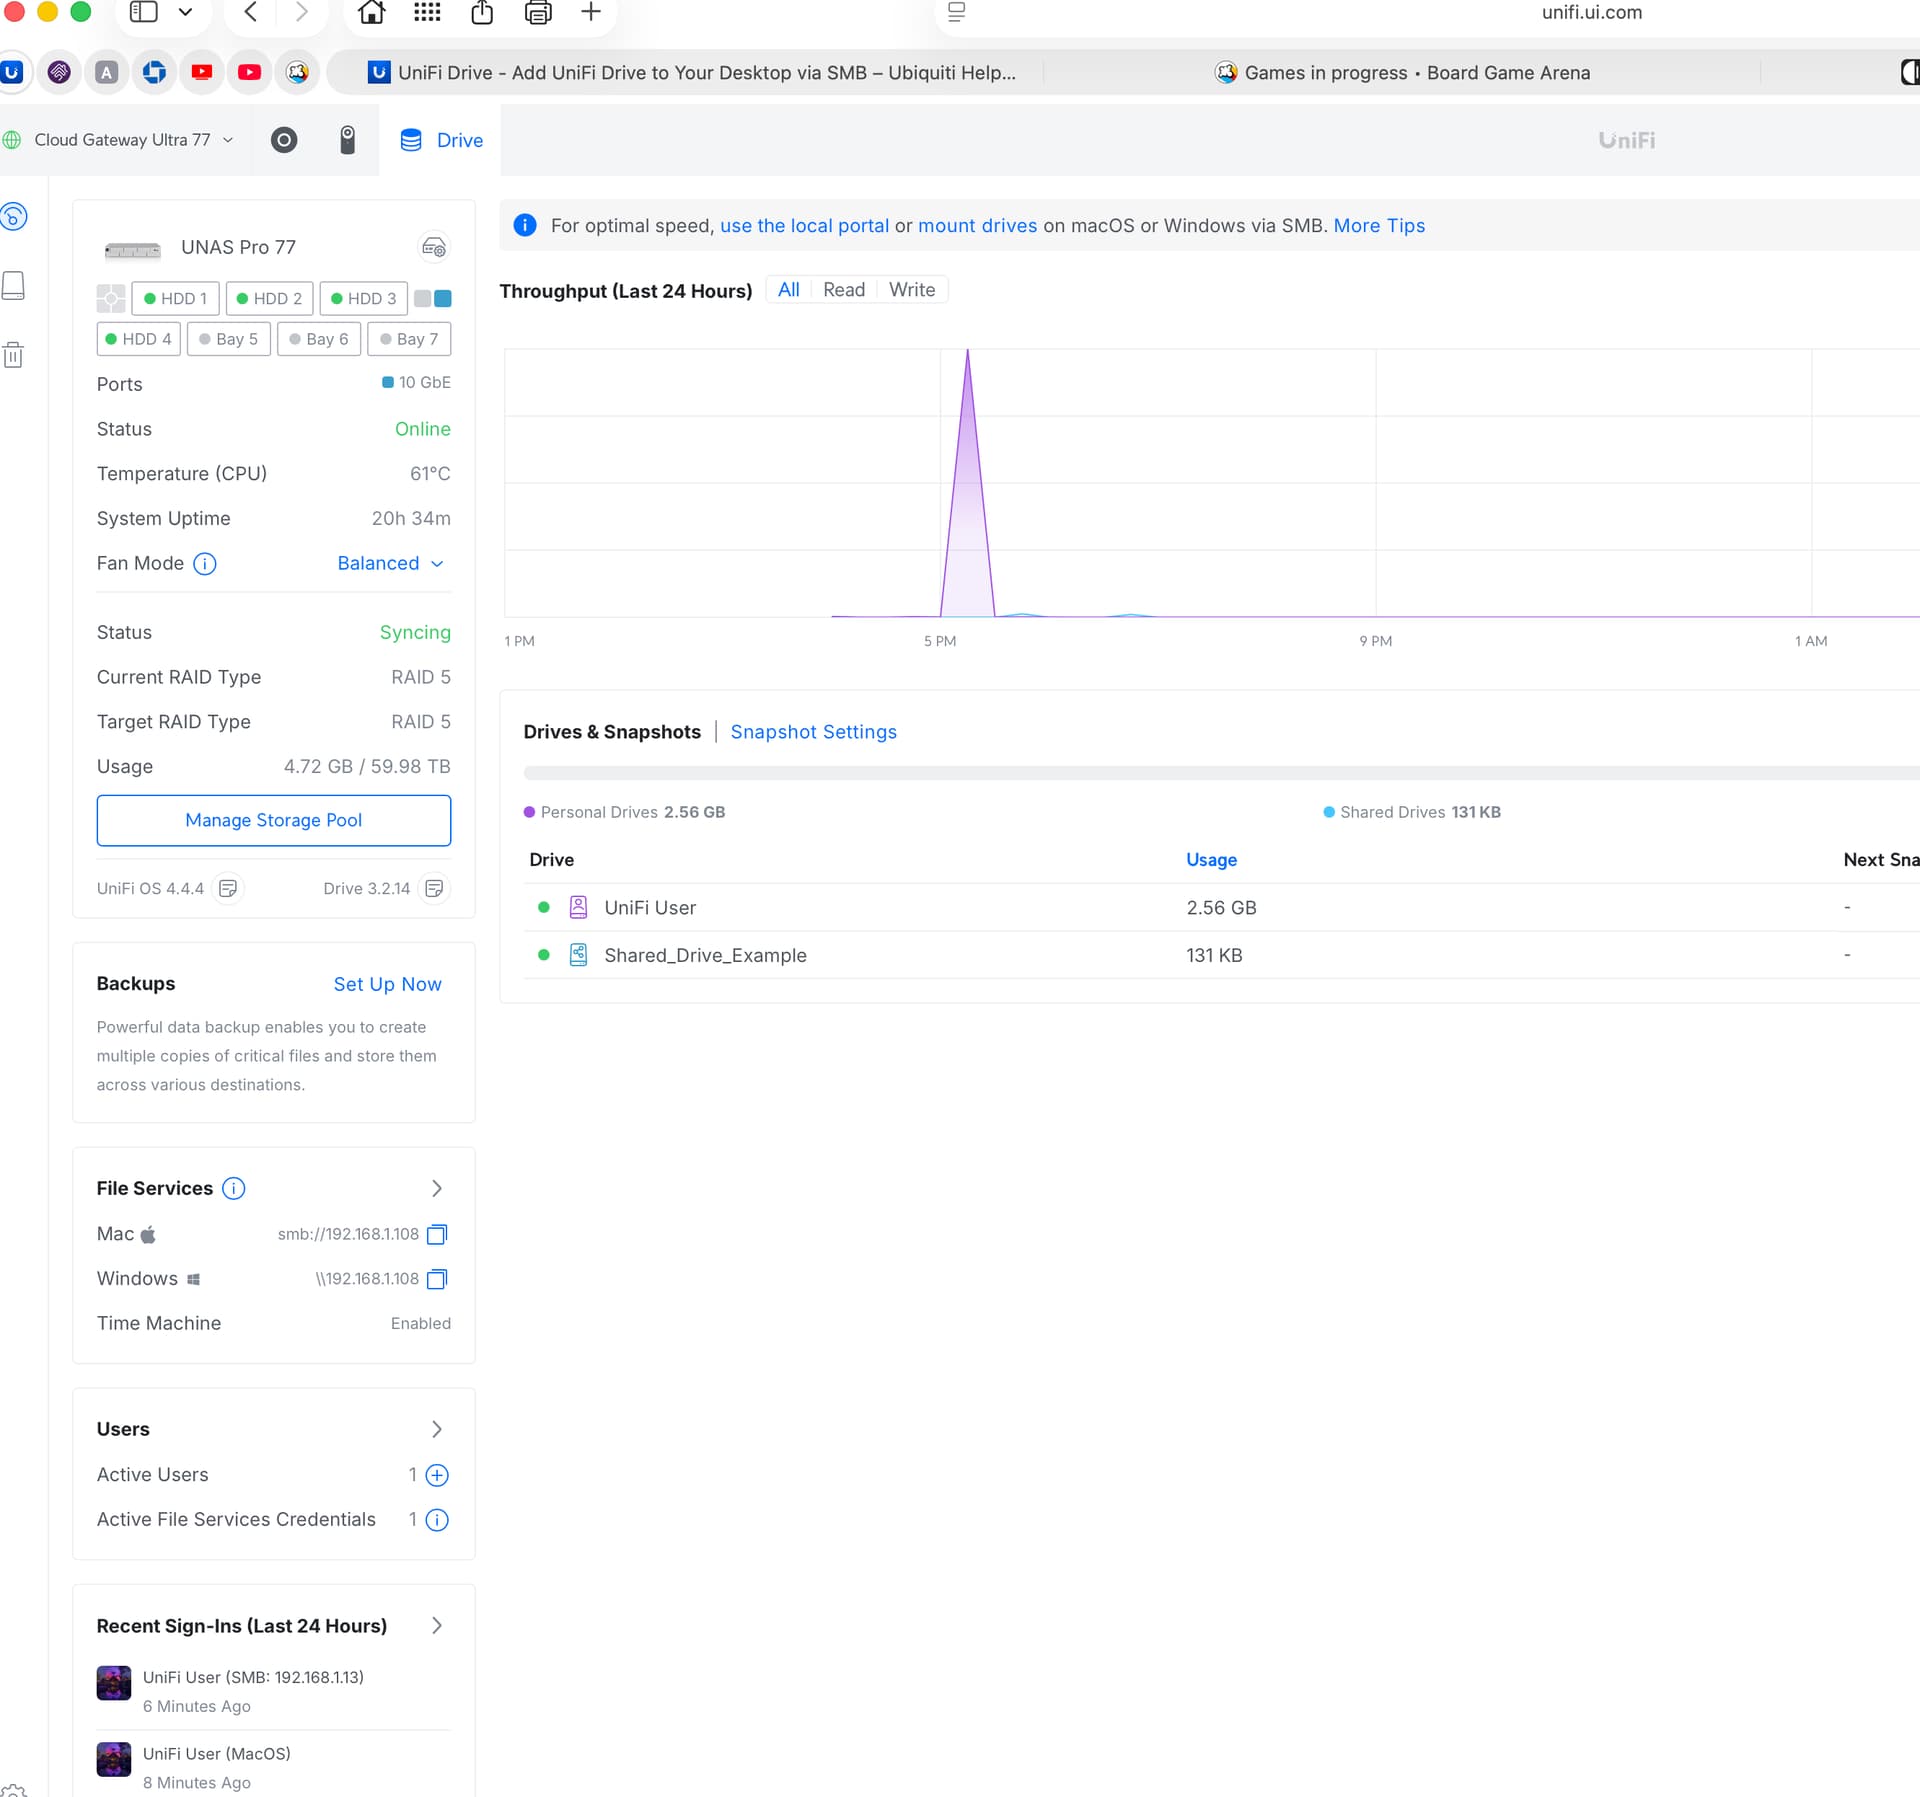Open the Drive application tab
1920x1797 pixels.
coord(441,140)
